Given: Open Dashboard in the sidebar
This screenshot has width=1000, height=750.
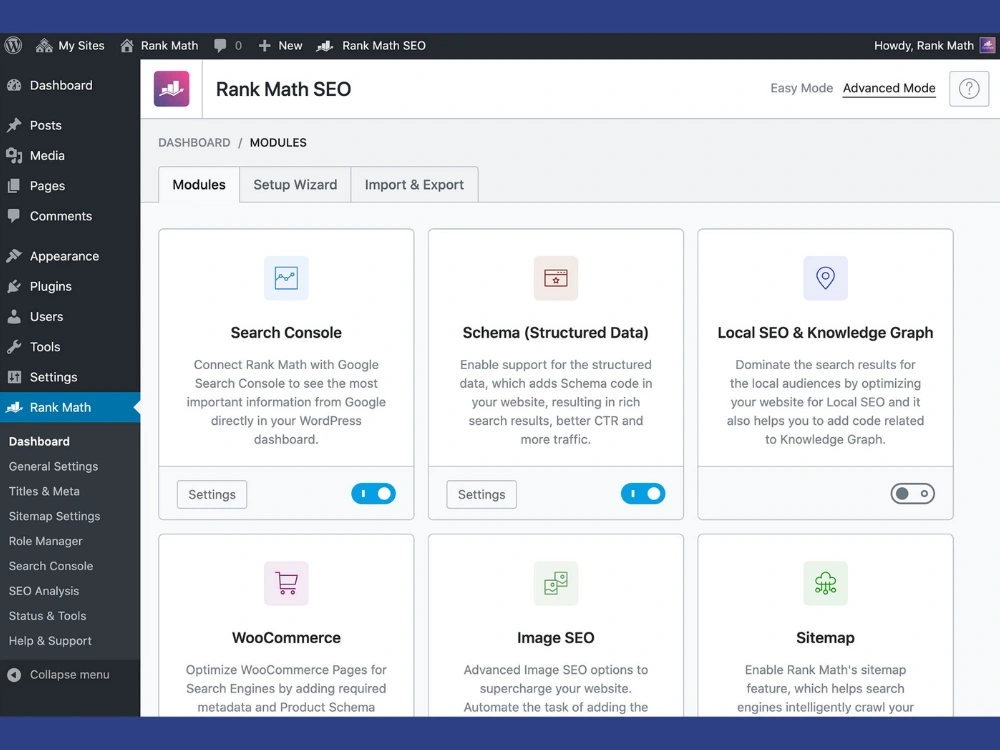Looking at the screenshot, I should click(x=70, y=85).
